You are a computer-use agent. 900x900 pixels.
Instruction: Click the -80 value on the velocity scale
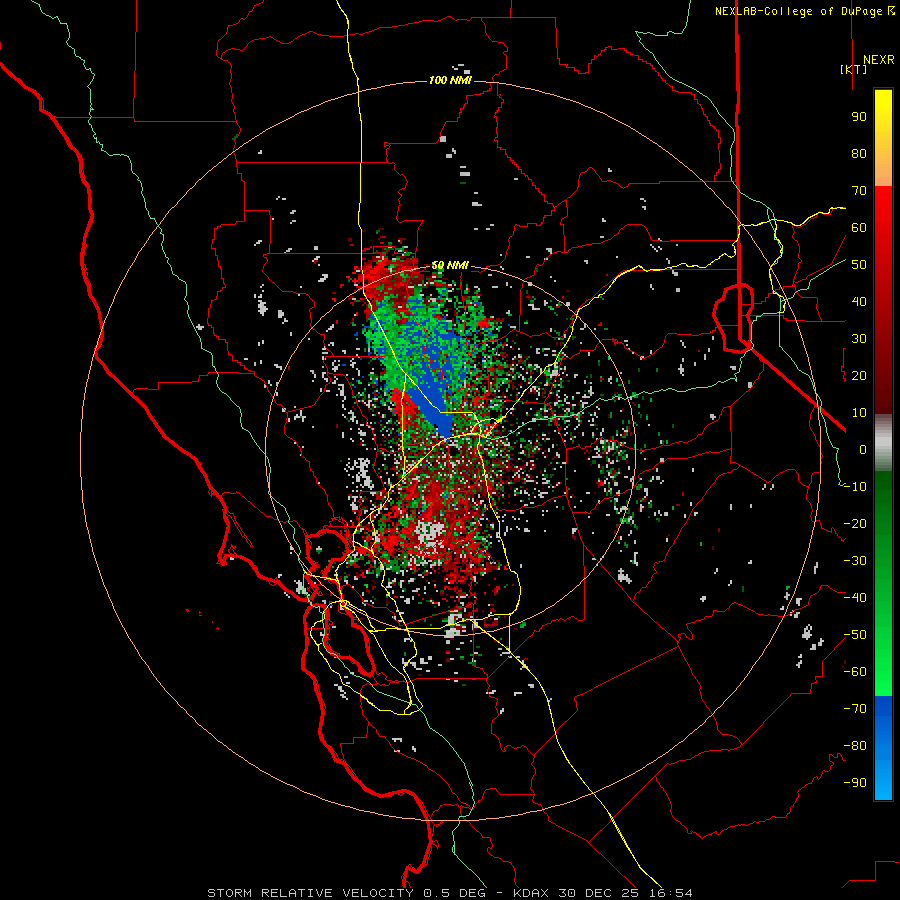tap(855, 746)
